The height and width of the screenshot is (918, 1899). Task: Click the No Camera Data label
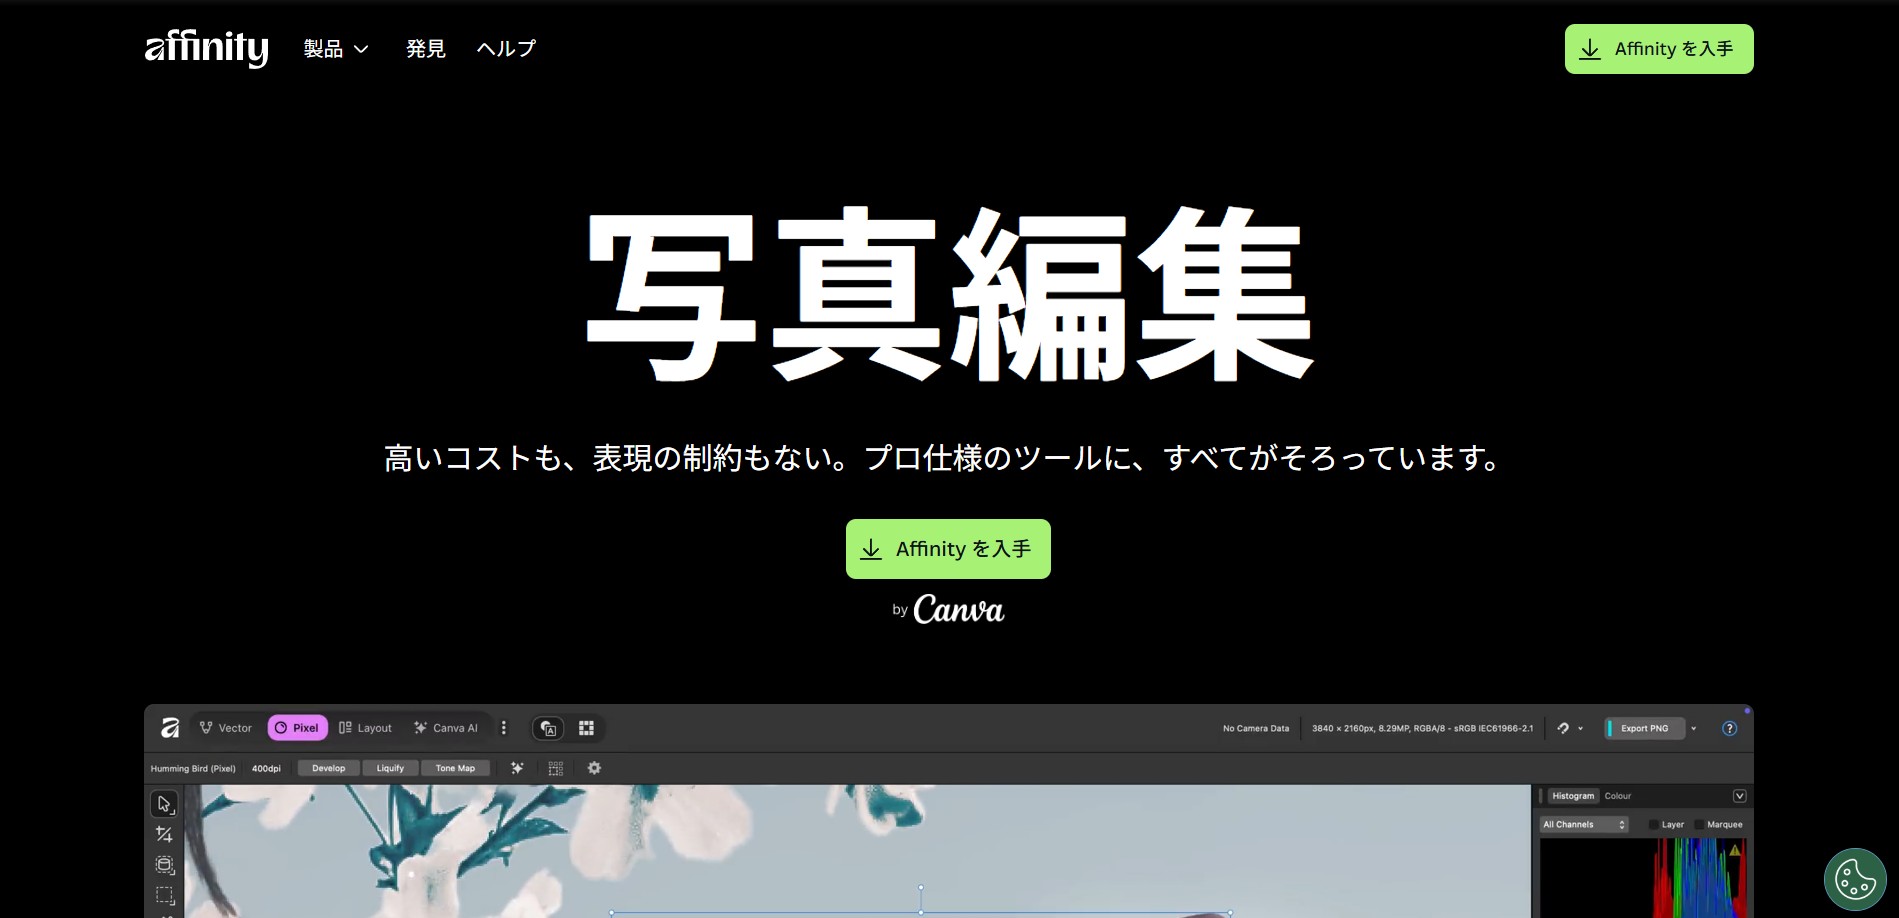tap(1256, 728)
